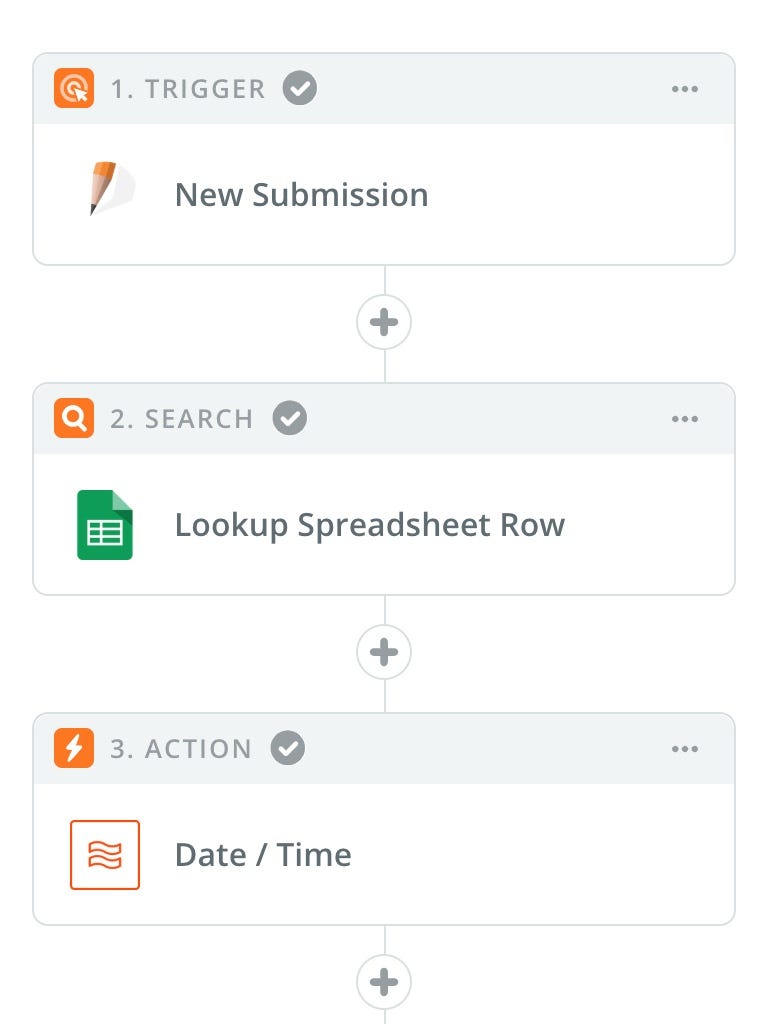Click the checkmark badge next to 1. TRIGGER

point(300,88)
